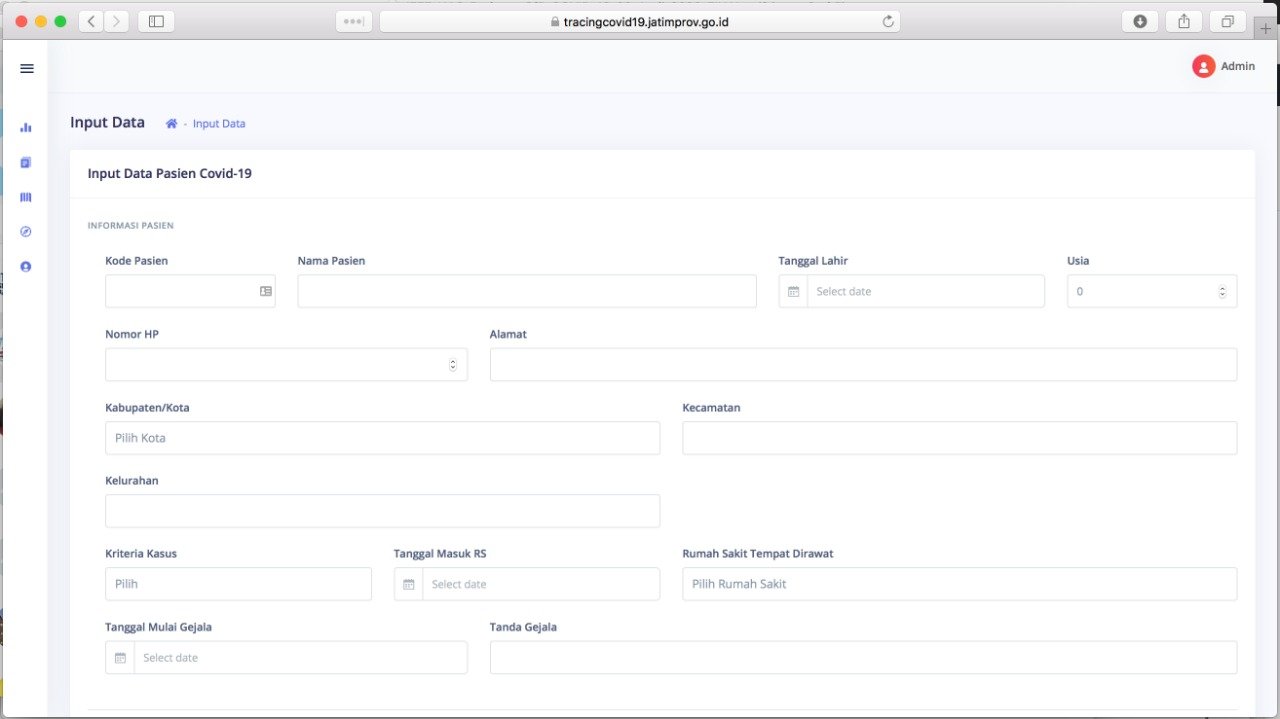Expand the Kriteria Kasus dropdown
Image resolution: width=1280 pixels, height=719 pixels.
tap(238, 584)
